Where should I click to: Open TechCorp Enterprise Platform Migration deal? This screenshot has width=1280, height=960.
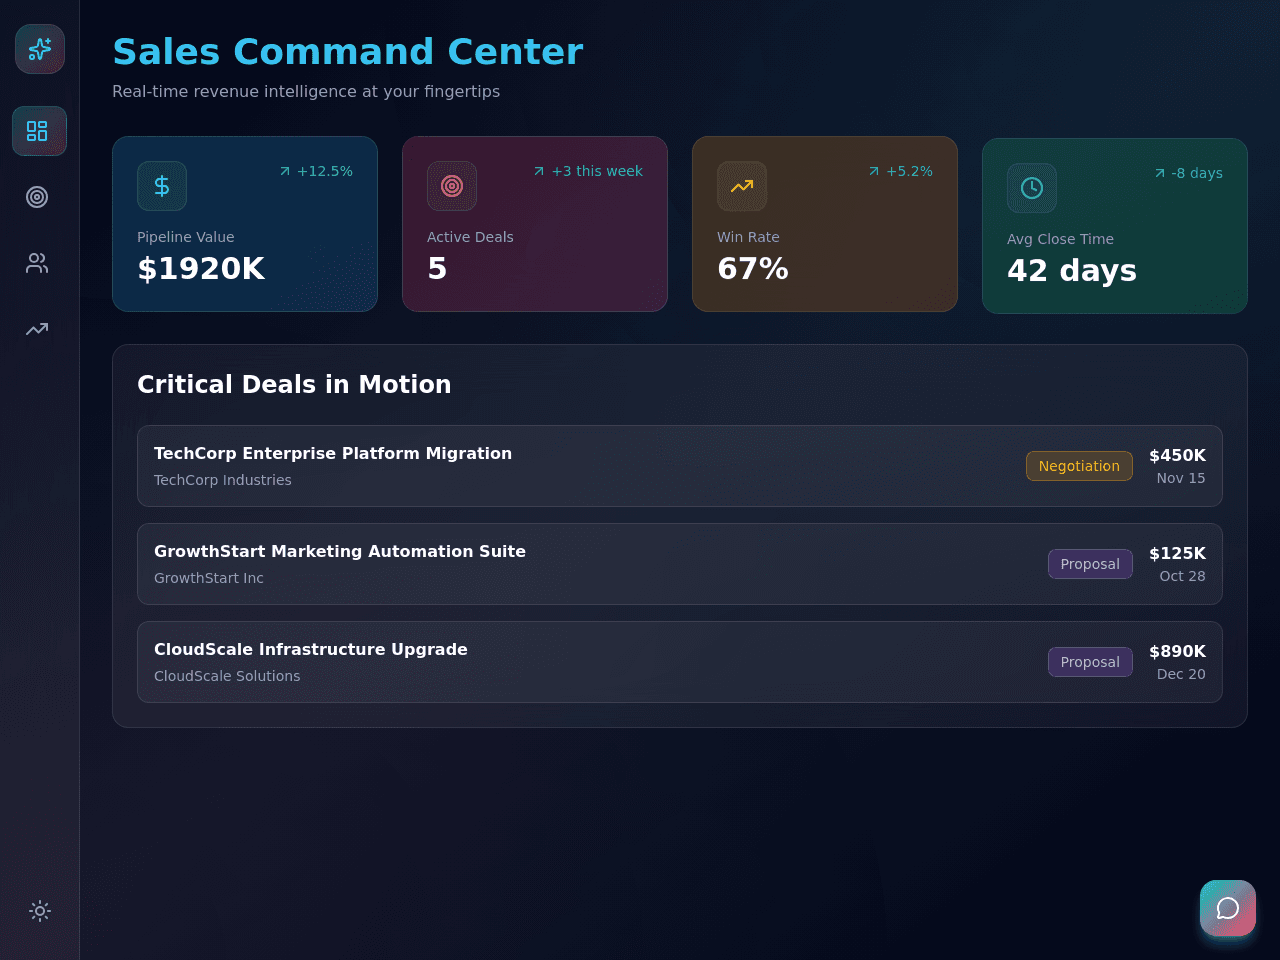(680, 466)
